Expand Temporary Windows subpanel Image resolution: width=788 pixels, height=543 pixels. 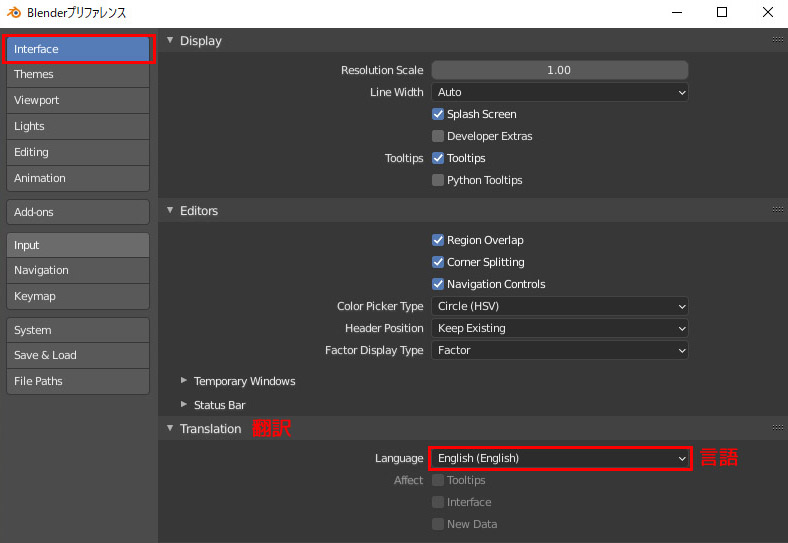tap(184, 381)
